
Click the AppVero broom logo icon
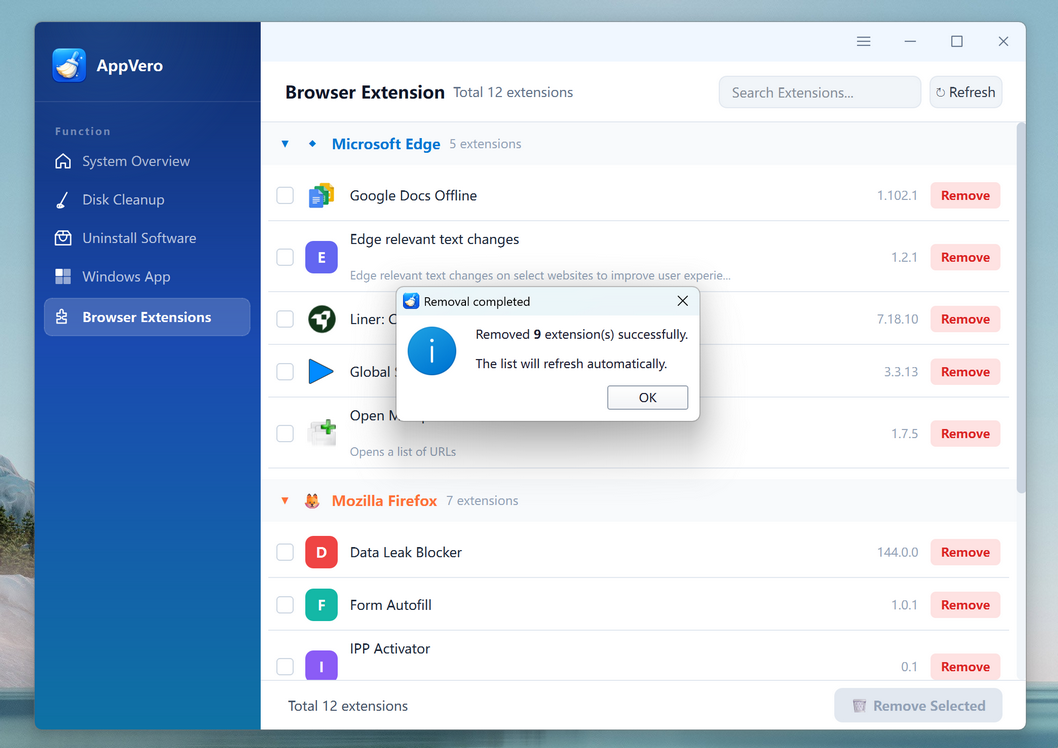click(x=69, y=65)
